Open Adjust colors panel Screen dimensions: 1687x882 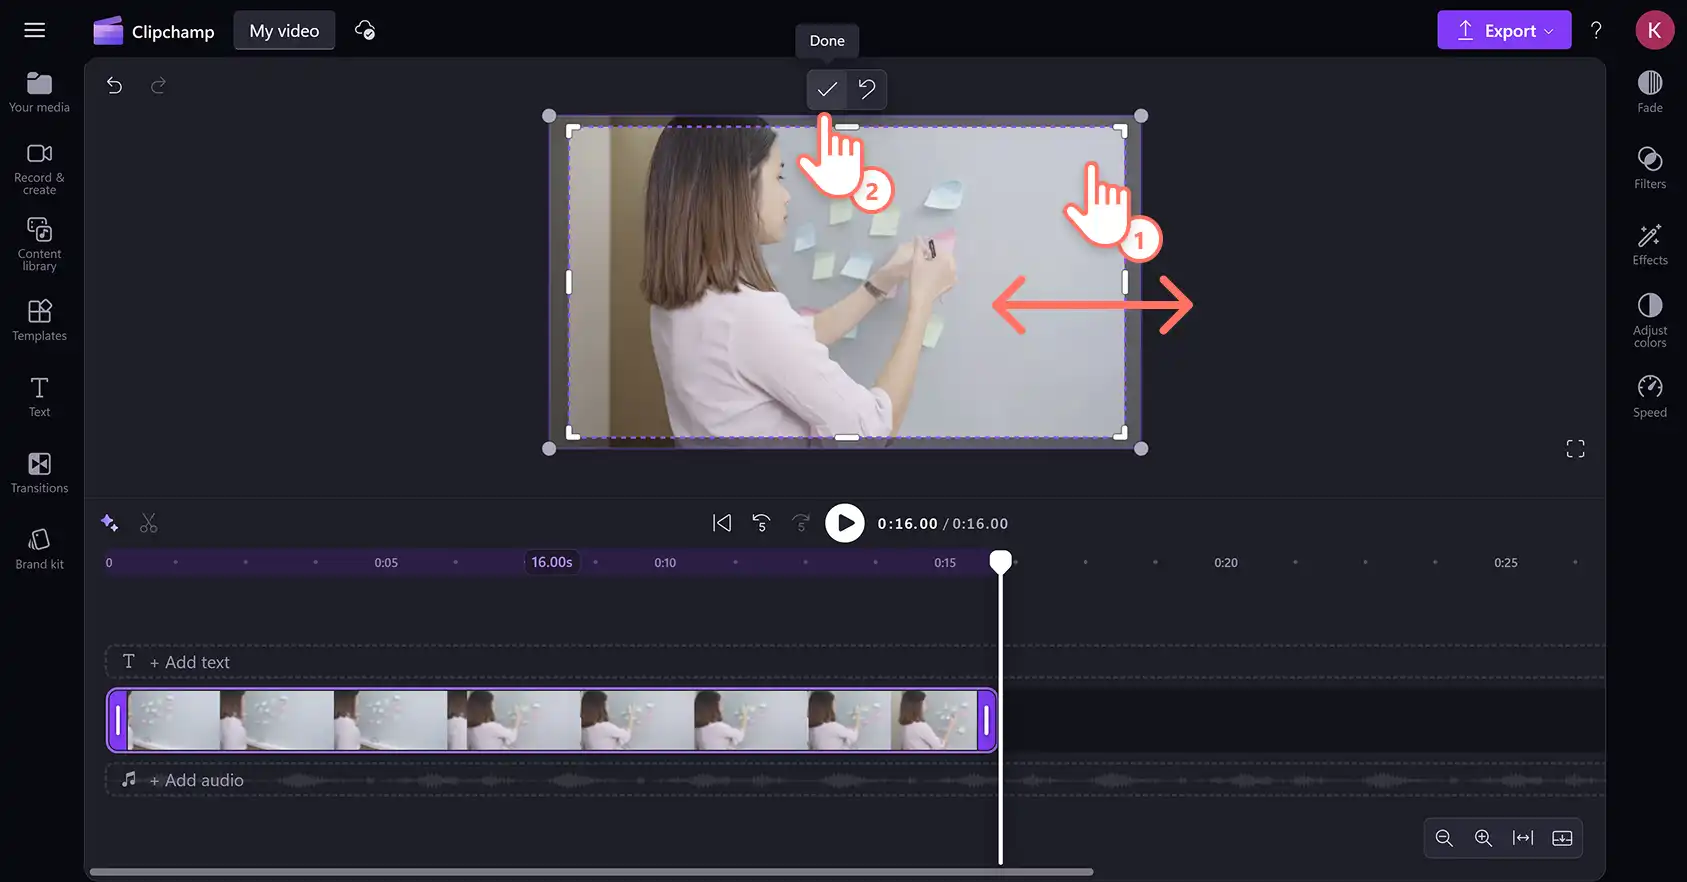1650,320
